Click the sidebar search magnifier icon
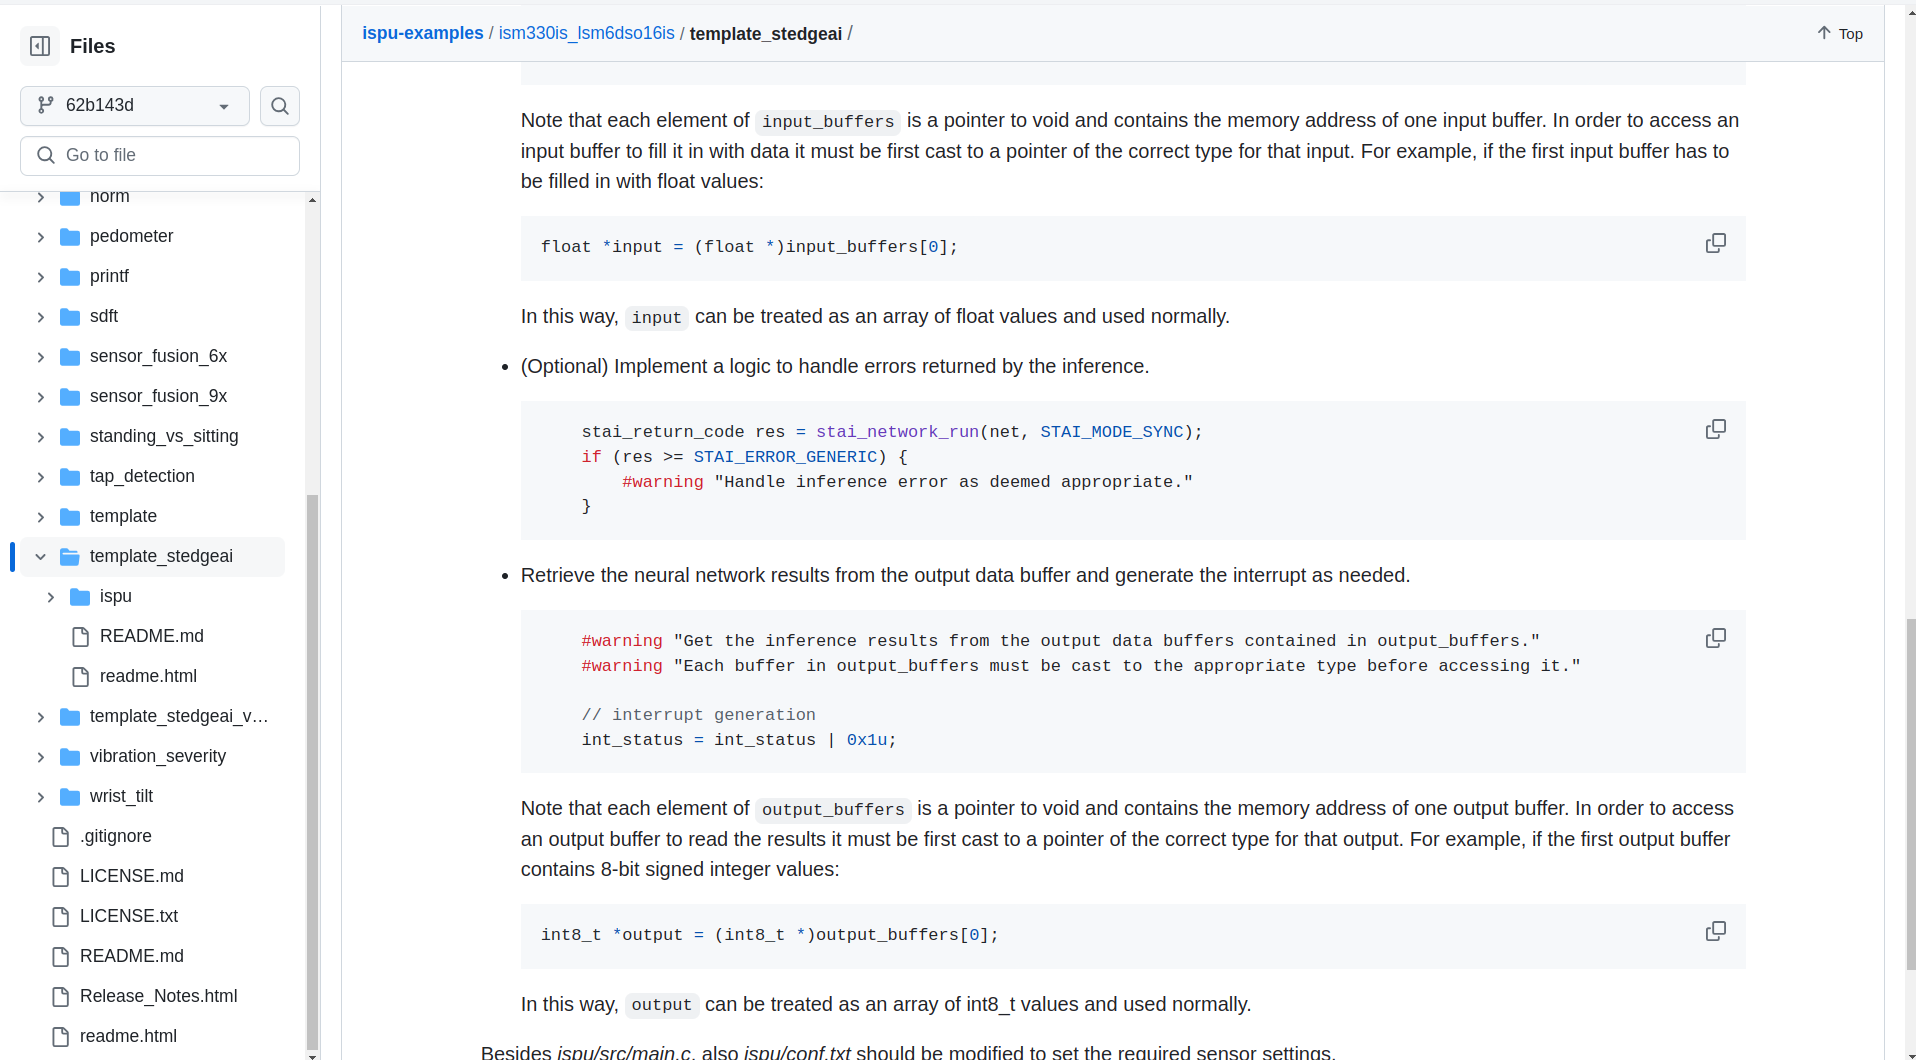 [x=279, y=106]
